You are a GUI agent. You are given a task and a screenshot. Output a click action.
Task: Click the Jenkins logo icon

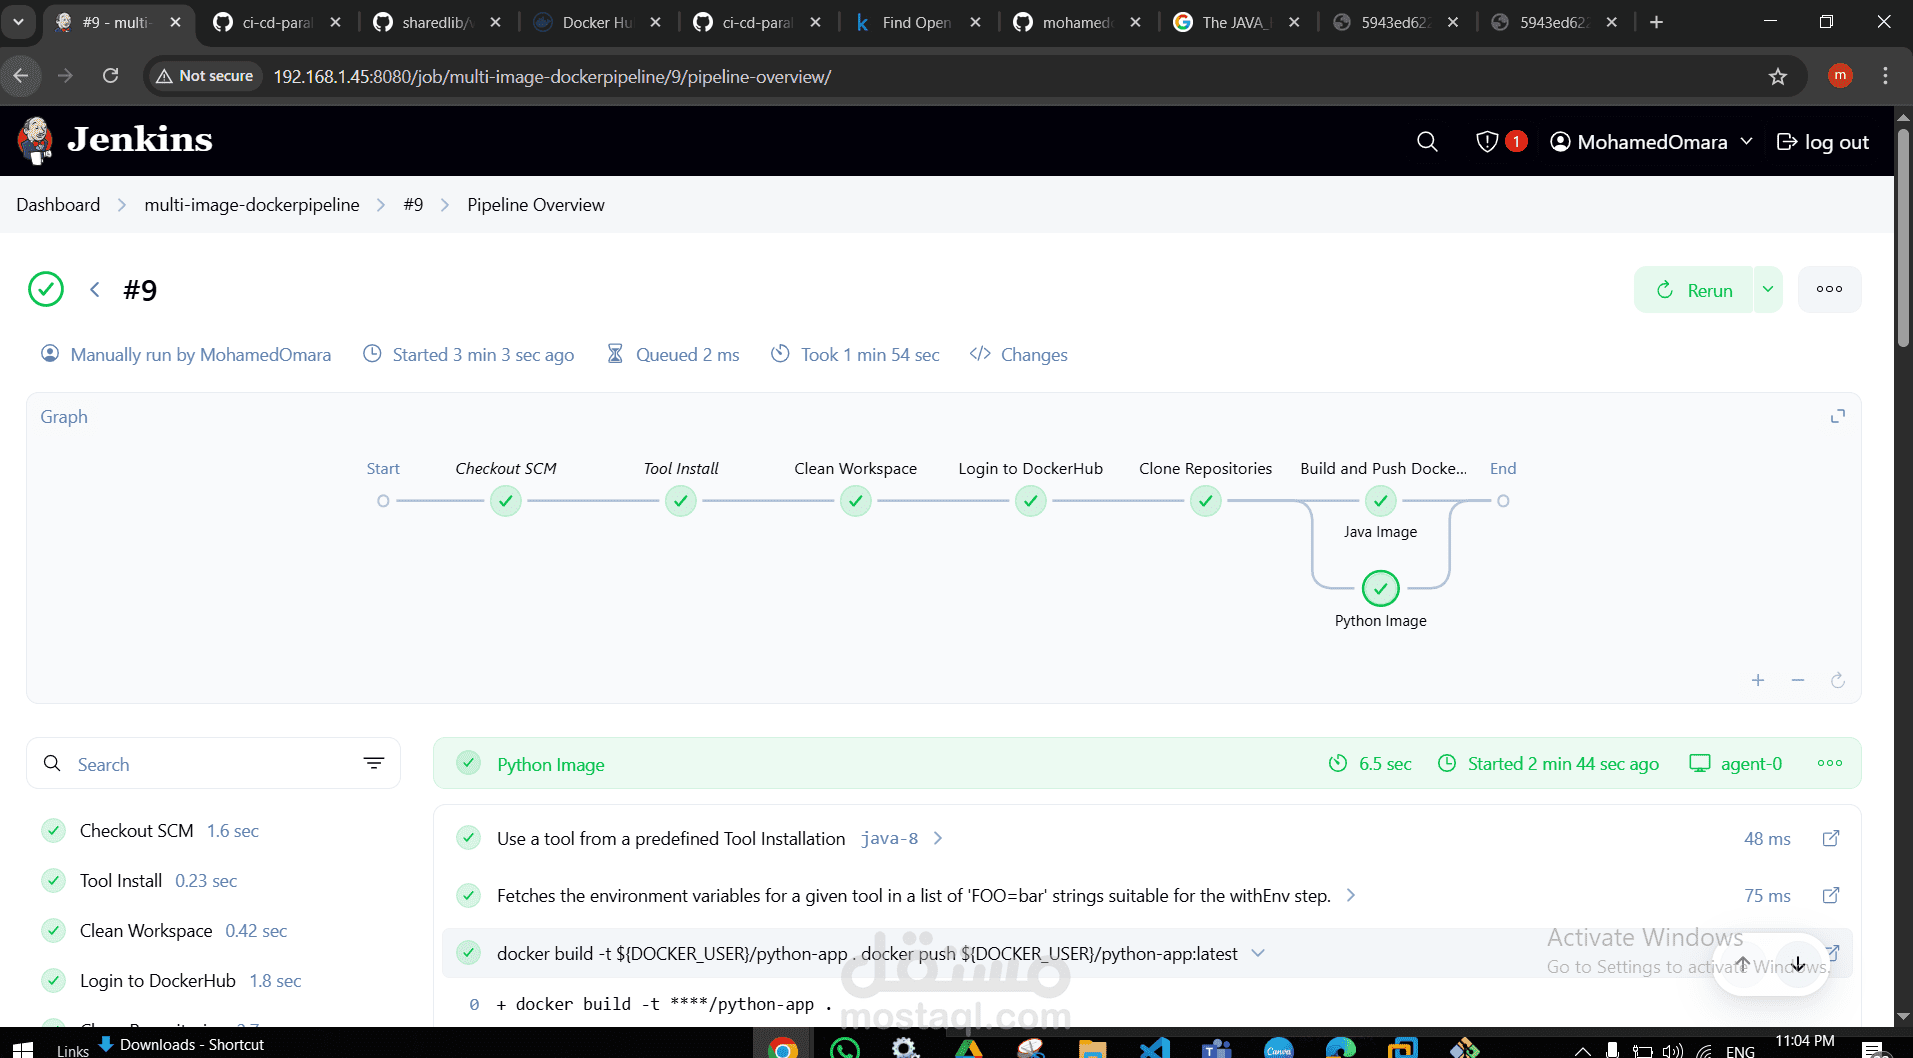tap(36, 141)
